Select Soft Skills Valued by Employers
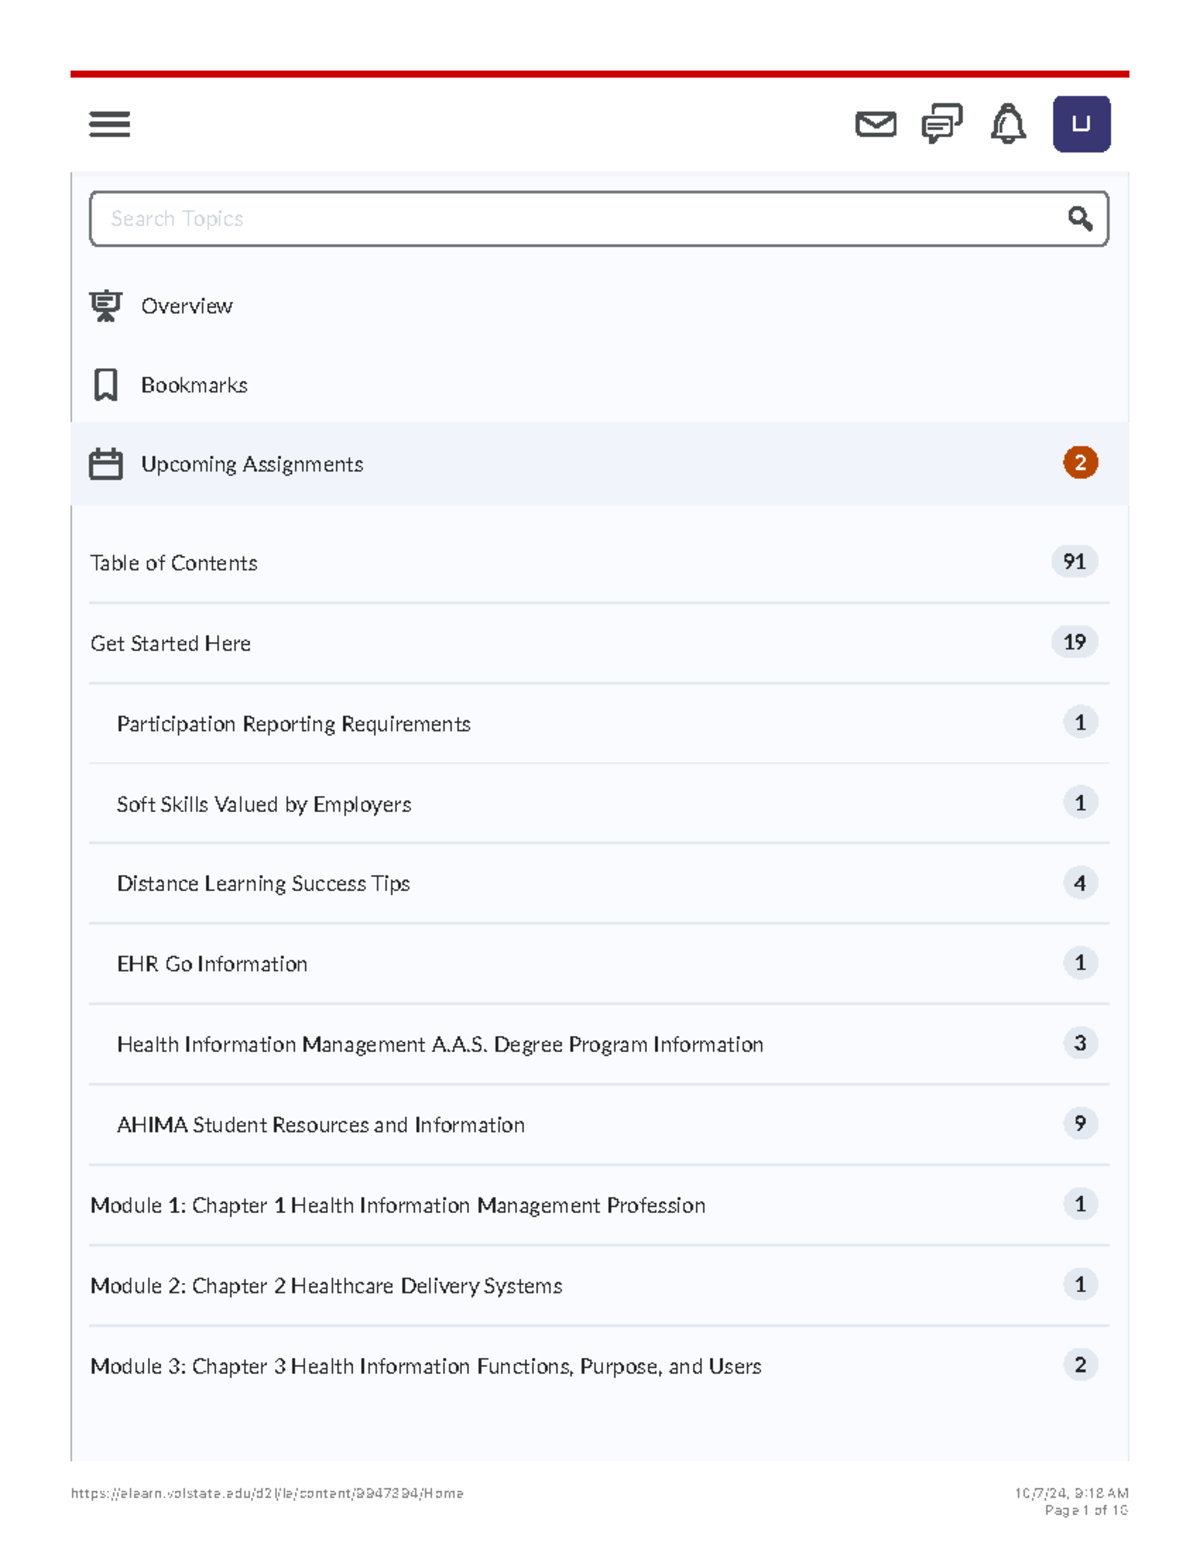 tap(264, 805)
